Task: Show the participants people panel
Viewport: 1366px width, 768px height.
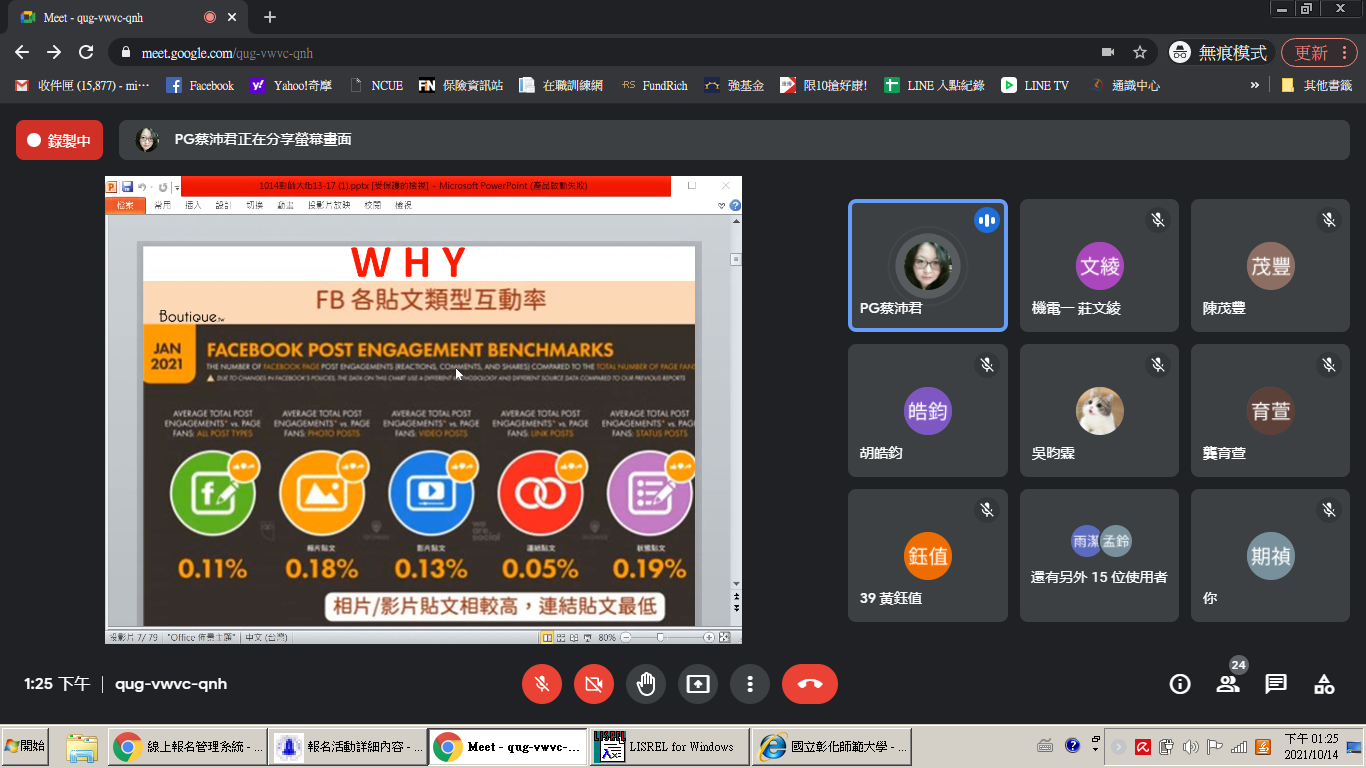Action: click(x=1228, y=684)
